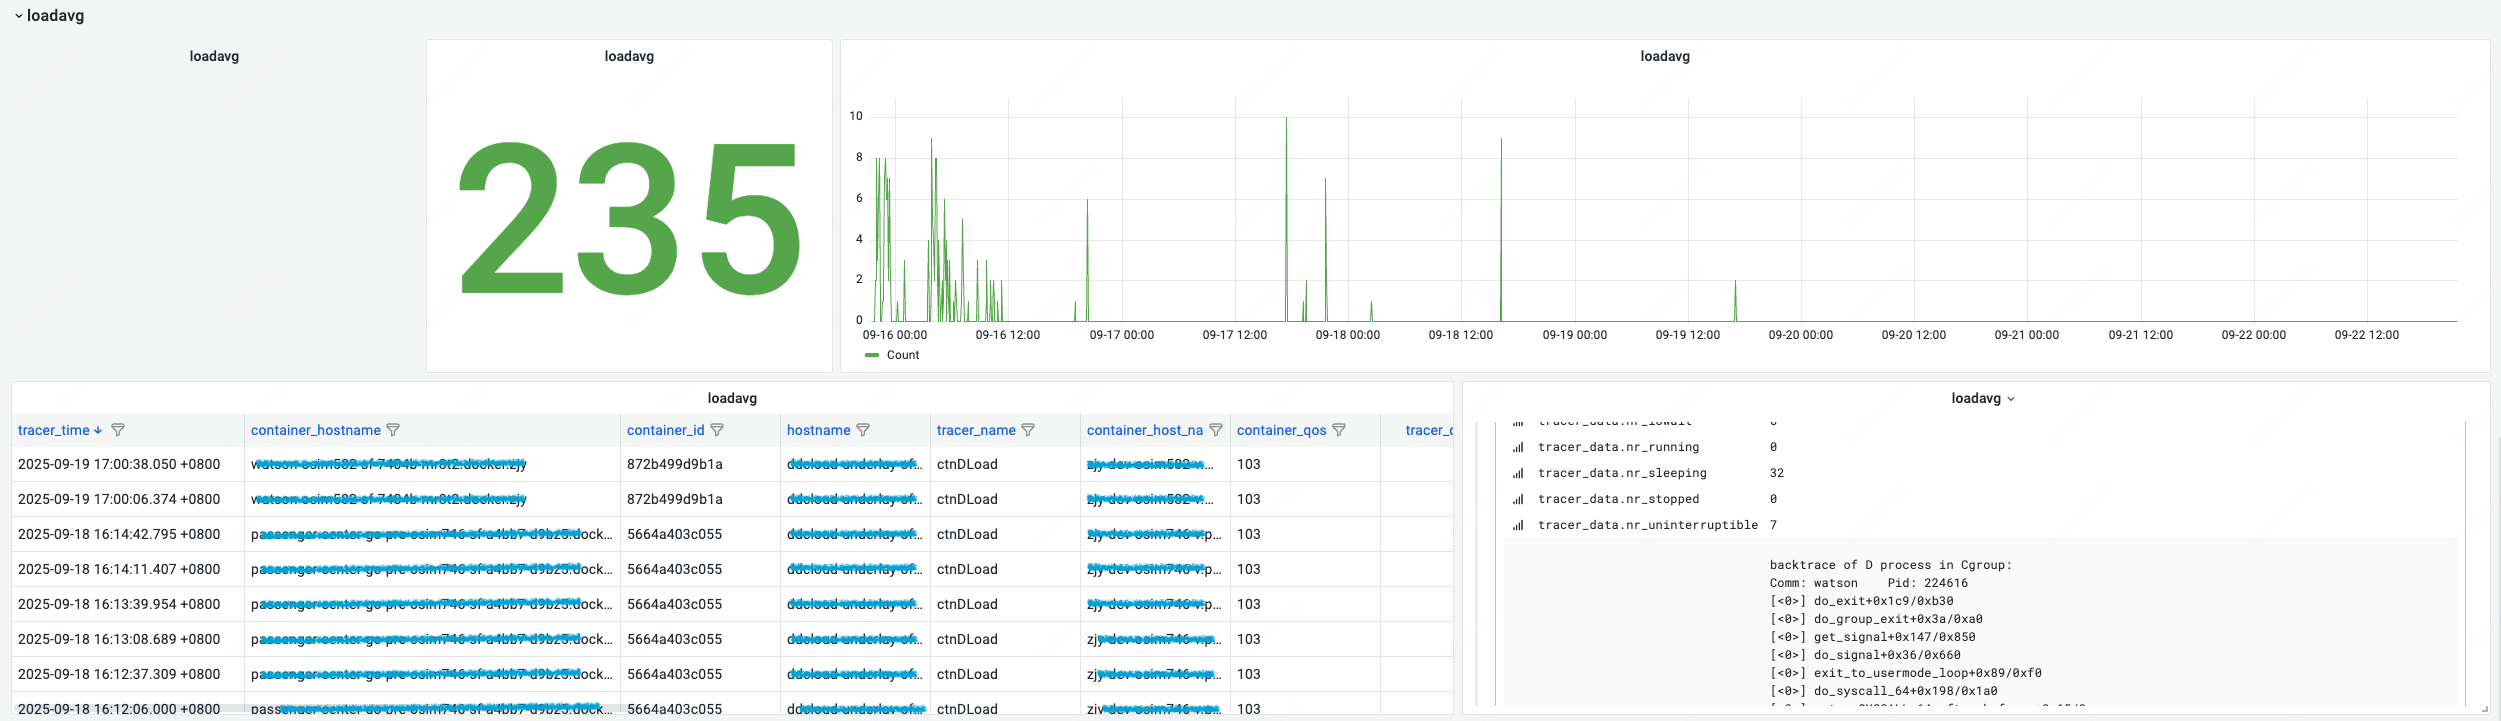Click container_id 5664a403c055 in 16:14:42.795 row
This screenshot has height=721, width=2501.
(x=675, y=534)
